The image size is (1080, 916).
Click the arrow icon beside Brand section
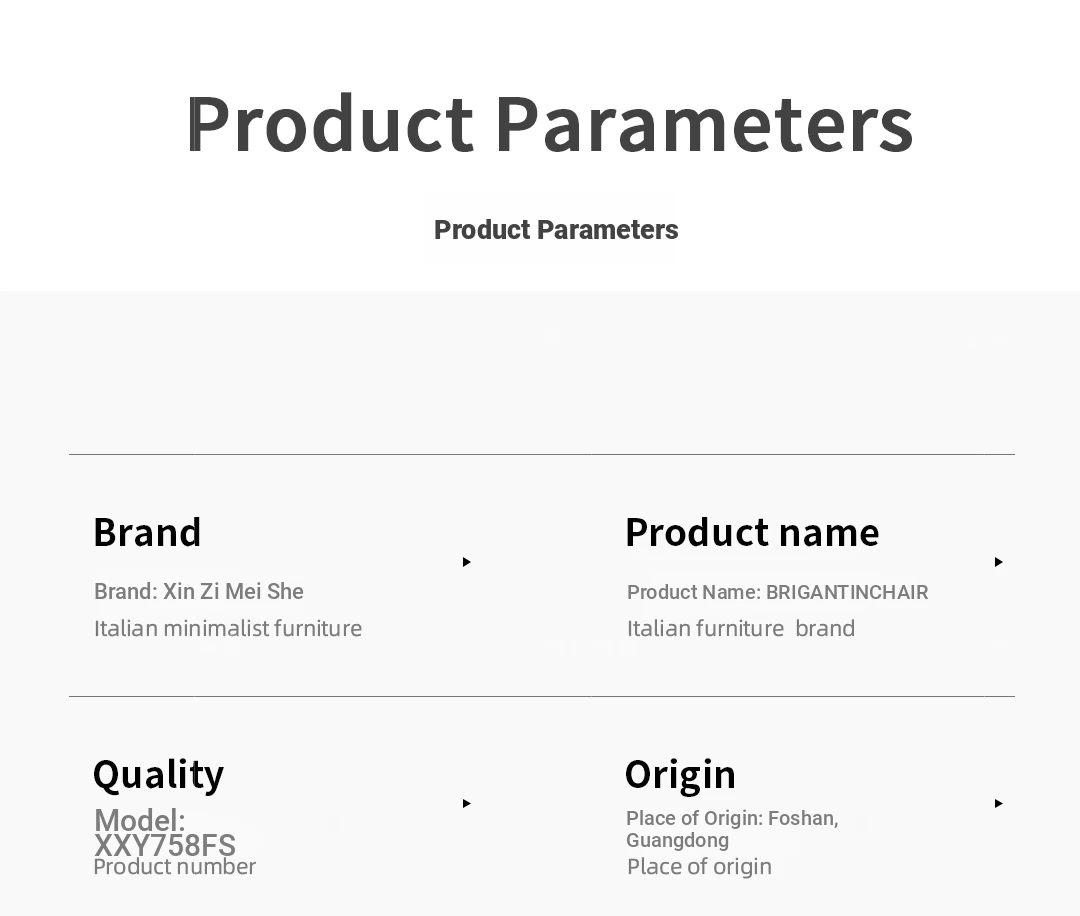[466, 562]
